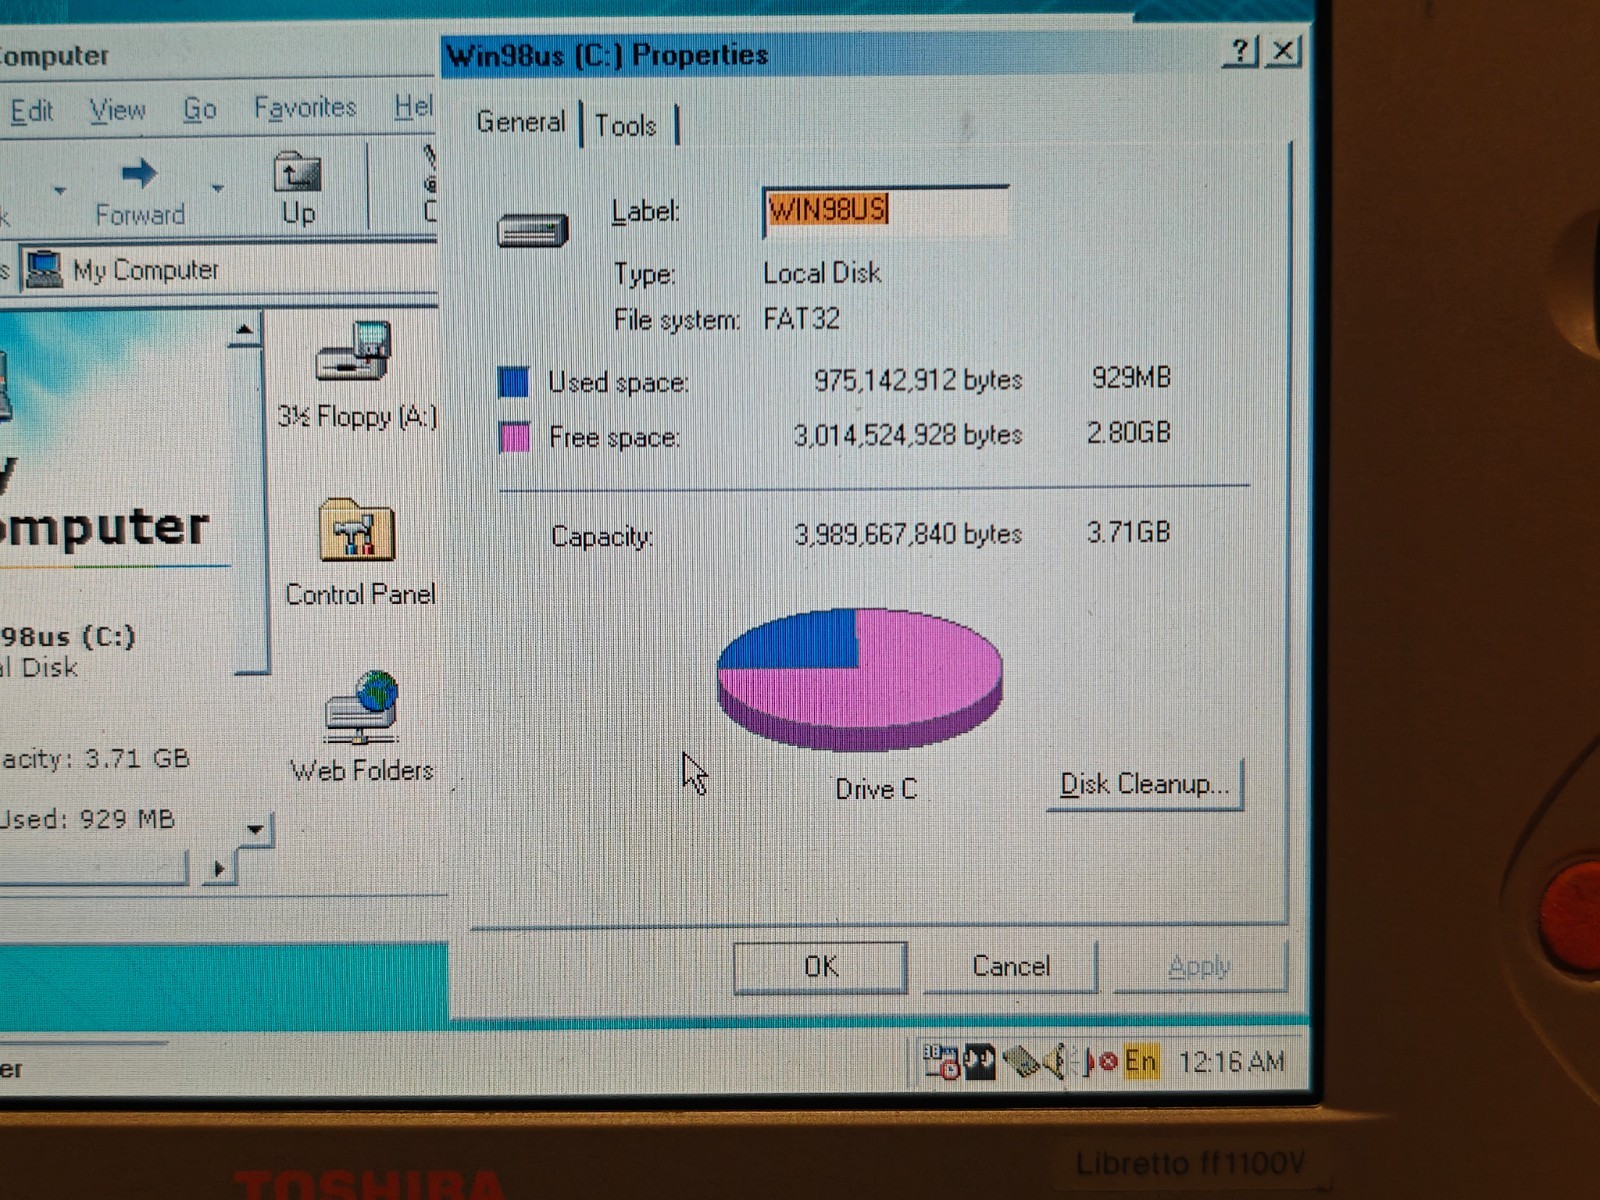Close the Properties dialog with X
This screenshot has height=1200, width=1600.
tap(1282, 50)
